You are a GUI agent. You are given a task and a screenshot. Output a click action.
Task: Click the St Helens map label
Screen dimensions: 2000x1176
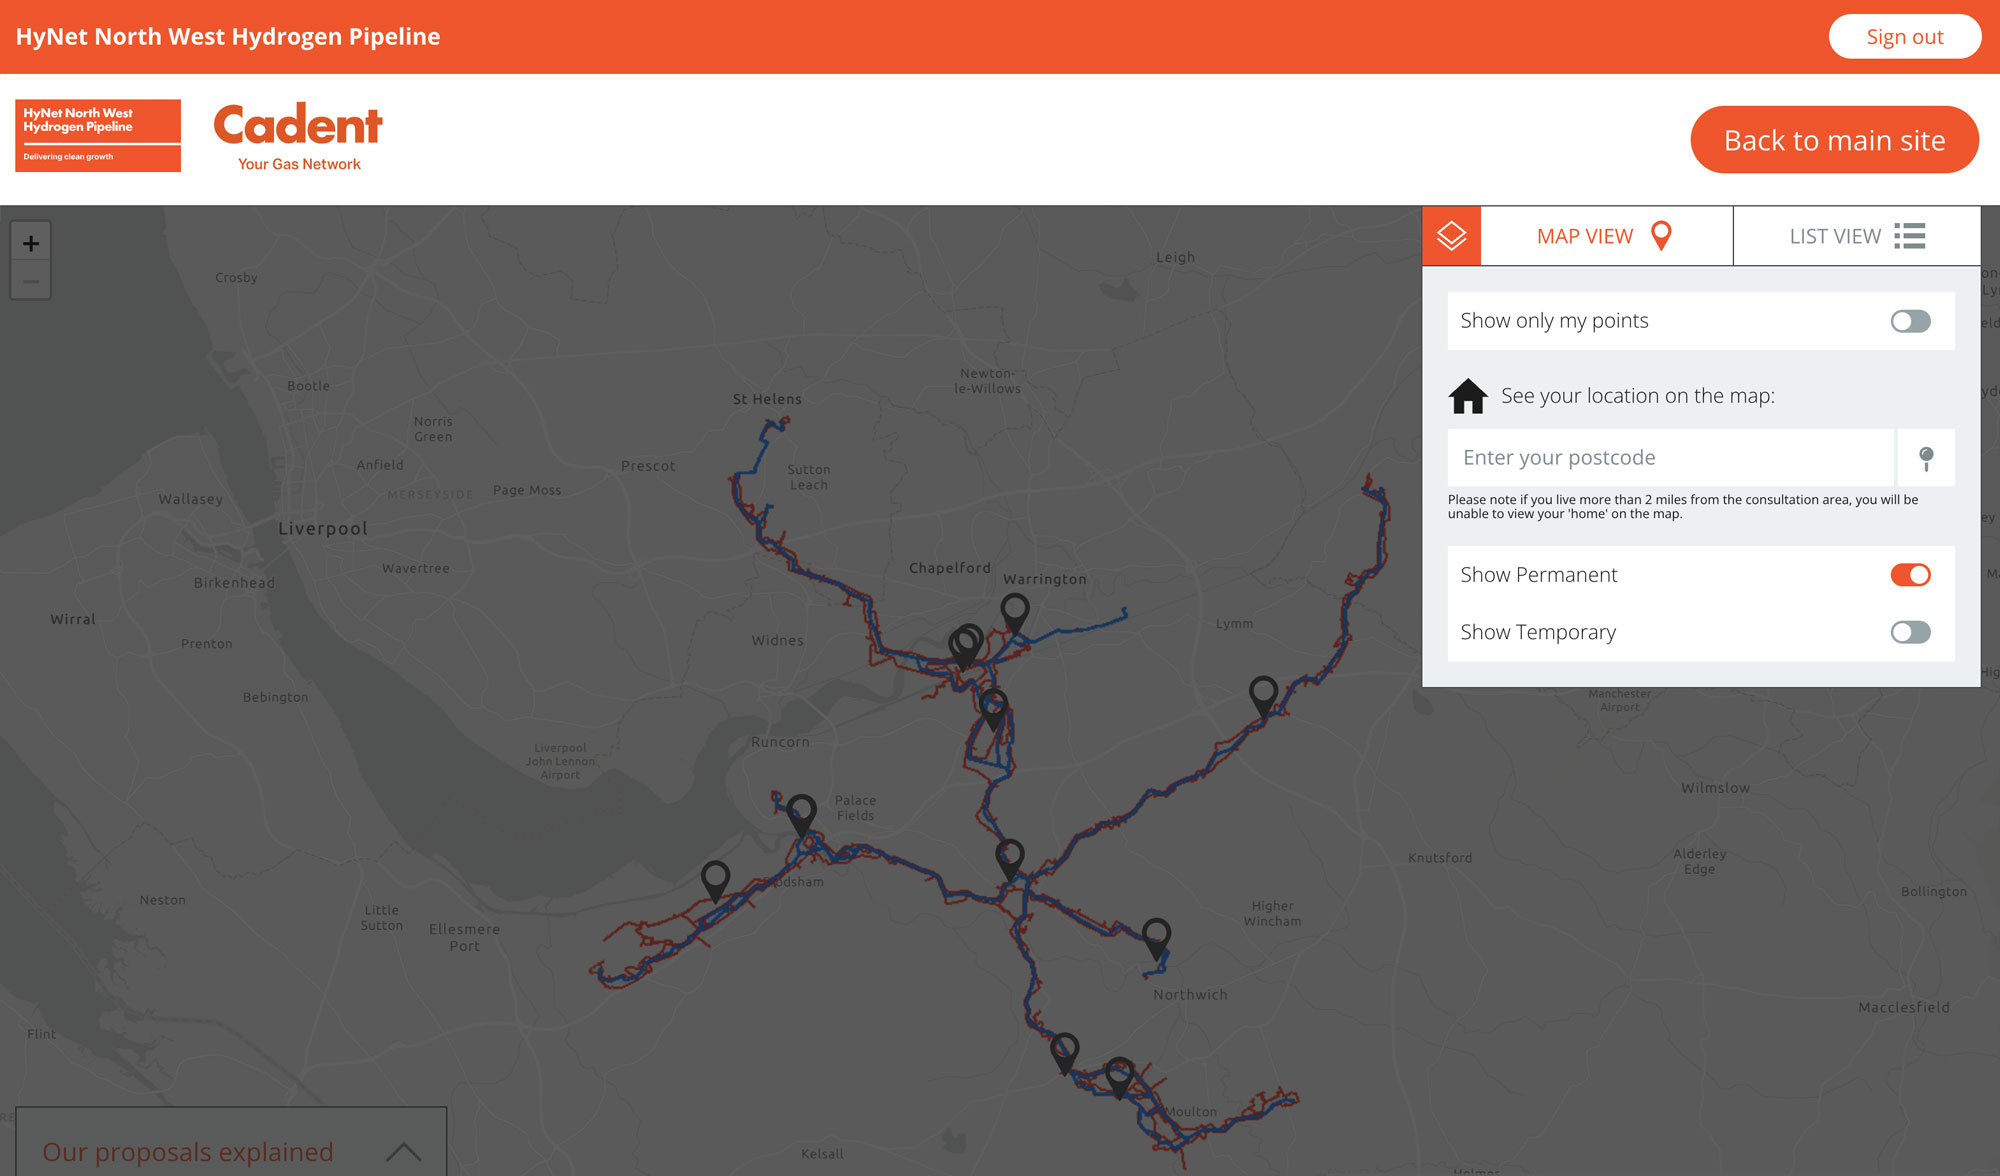767,399
